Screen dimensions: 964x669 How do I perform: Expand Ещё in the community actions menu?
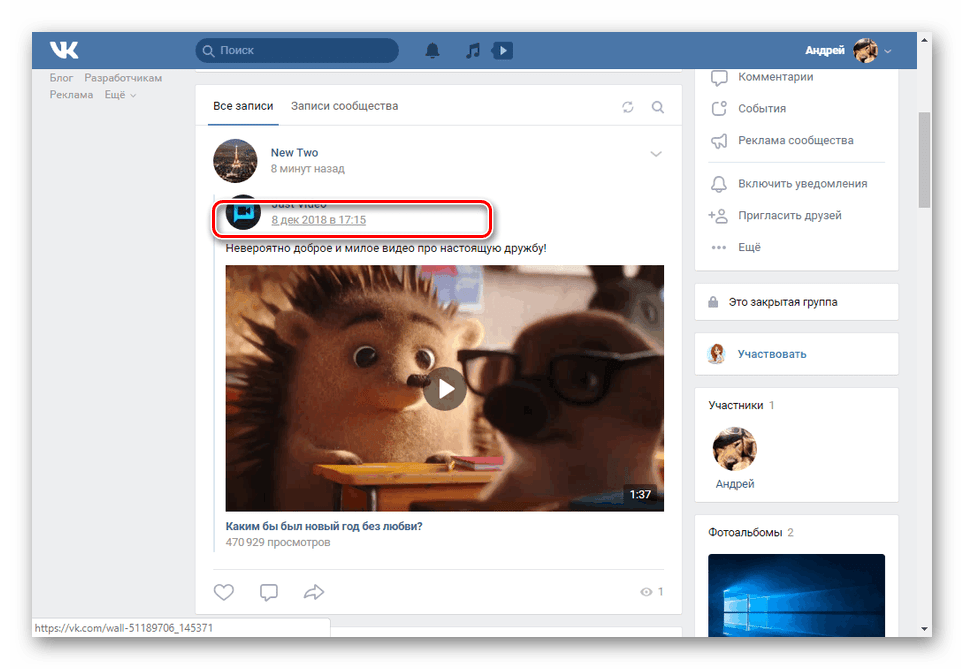click(749, 247)
